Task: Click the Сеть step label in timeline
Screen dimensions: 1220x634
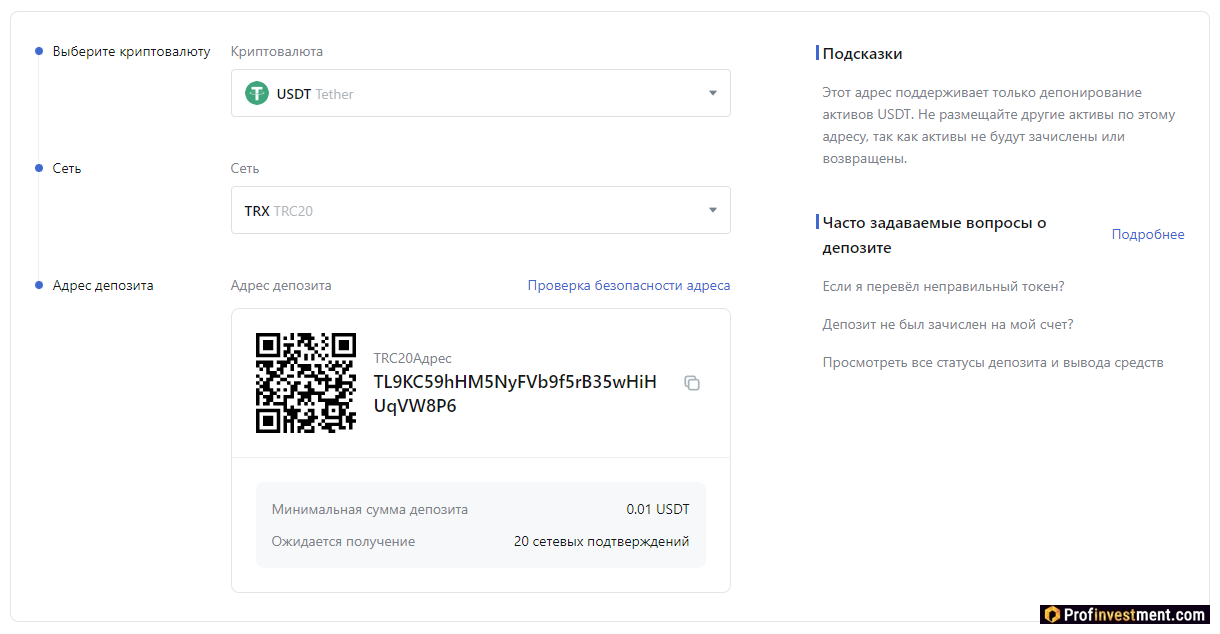Action: point(67,168)
